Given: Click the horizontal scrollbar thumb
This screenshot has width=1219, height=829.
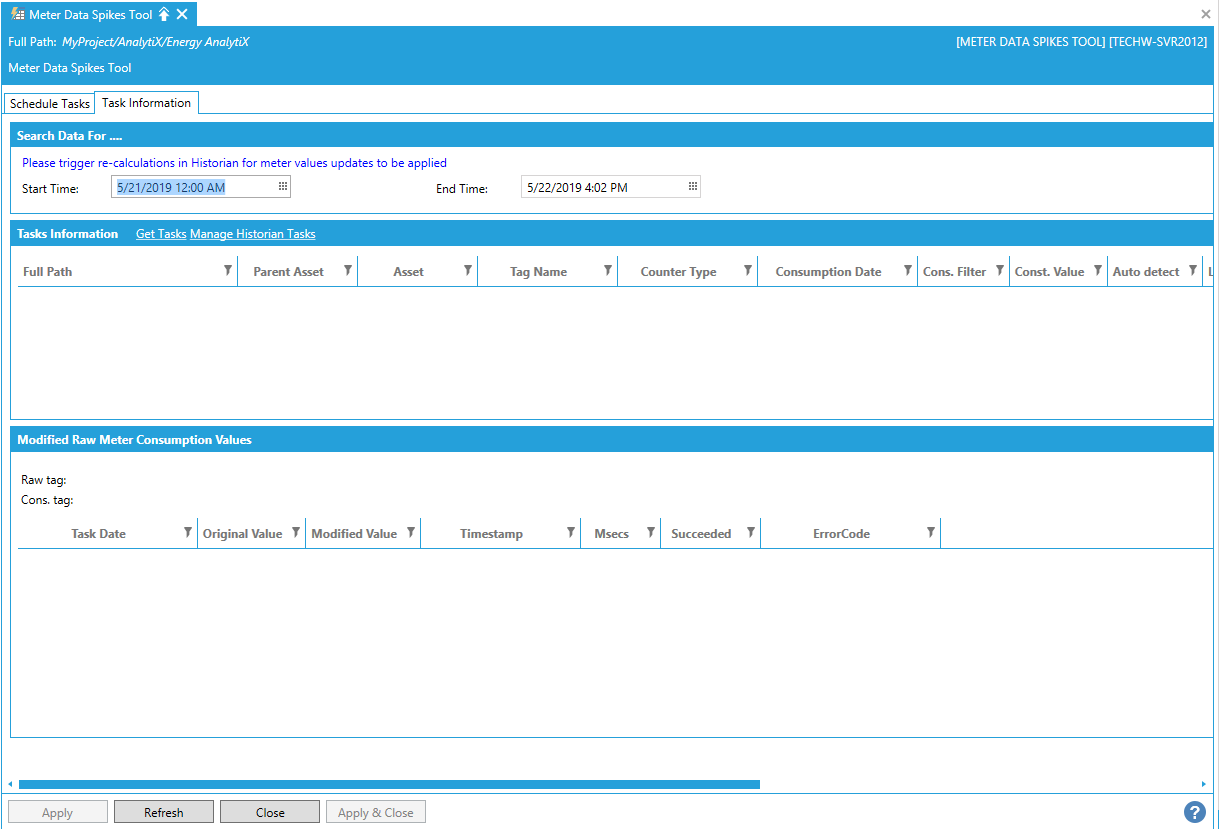Looking at the screenshot, I should (389, 785).
